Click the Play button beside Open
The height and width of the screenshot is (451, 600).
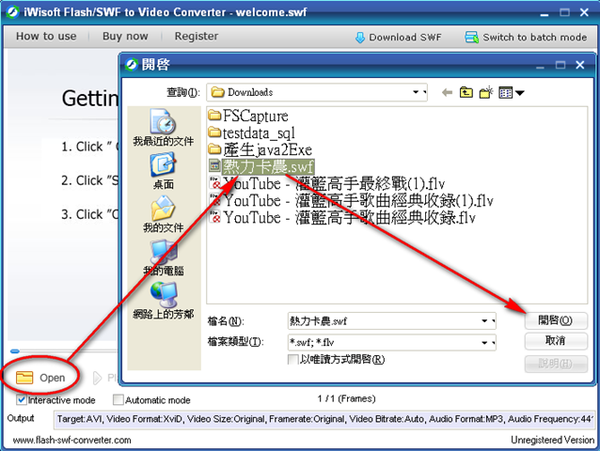coord(104,378)
